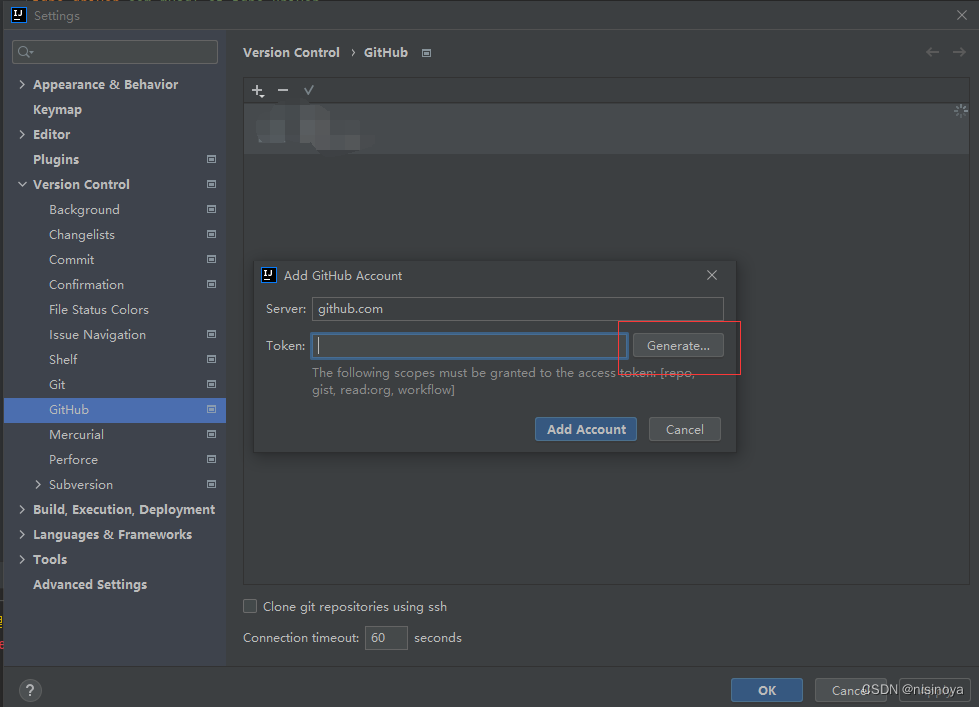
Task: Focus the Token input field
Action: point(470,345)
